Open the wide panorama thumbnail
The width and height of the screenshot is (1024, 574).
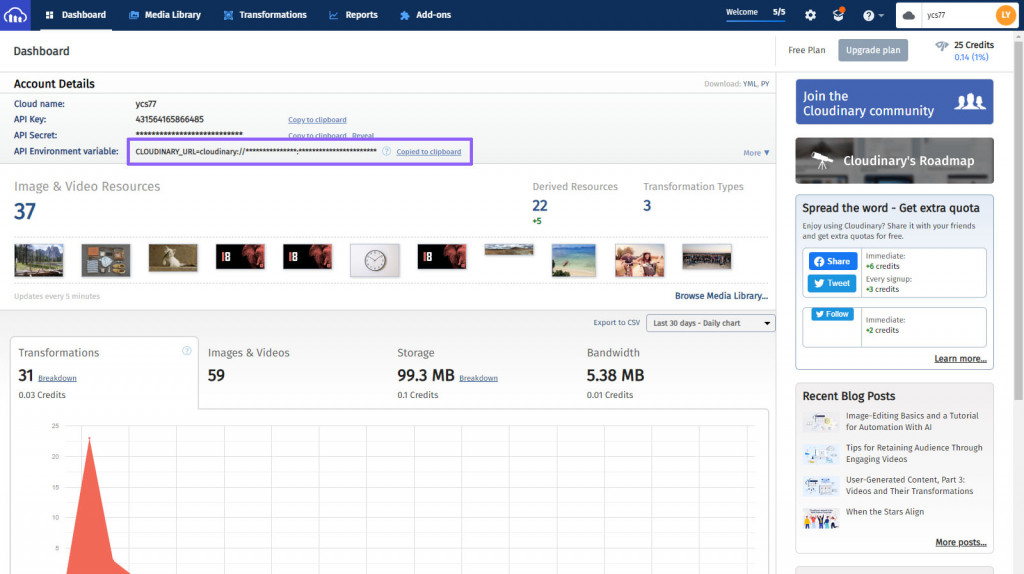click(509, 249)
